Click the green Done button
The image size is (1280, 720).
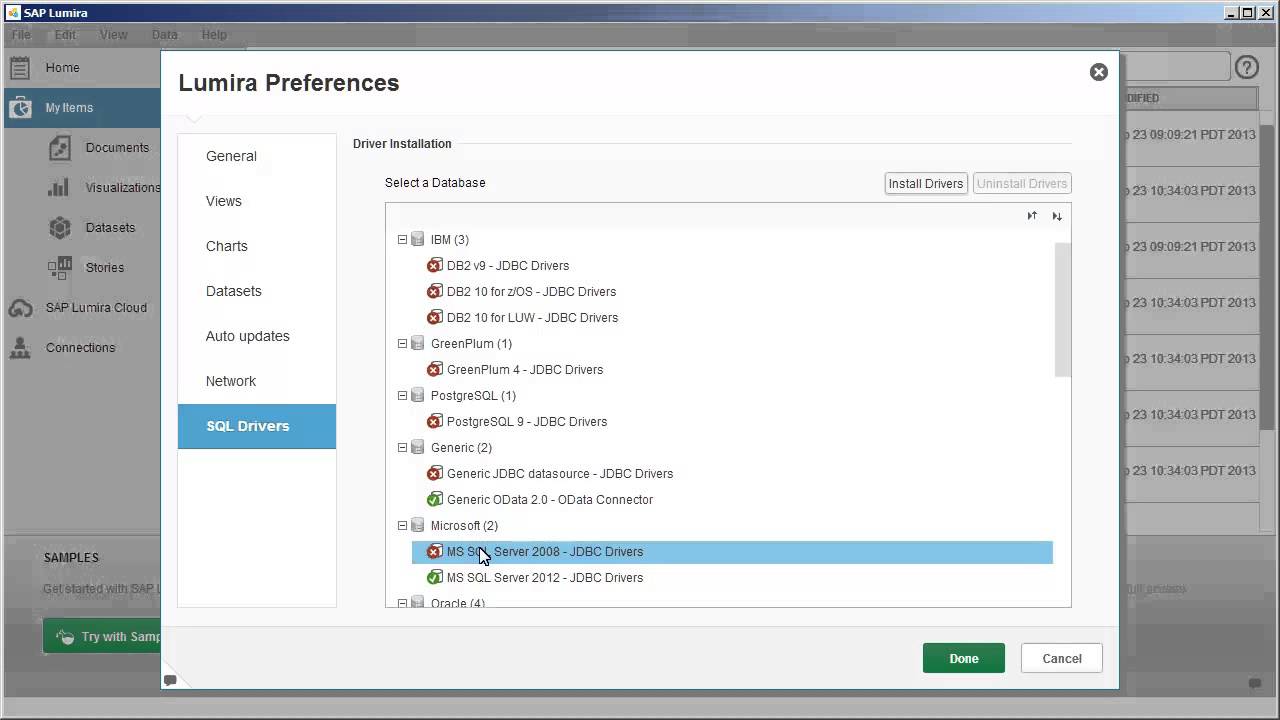pyautogui.click(x=964, y=658)
